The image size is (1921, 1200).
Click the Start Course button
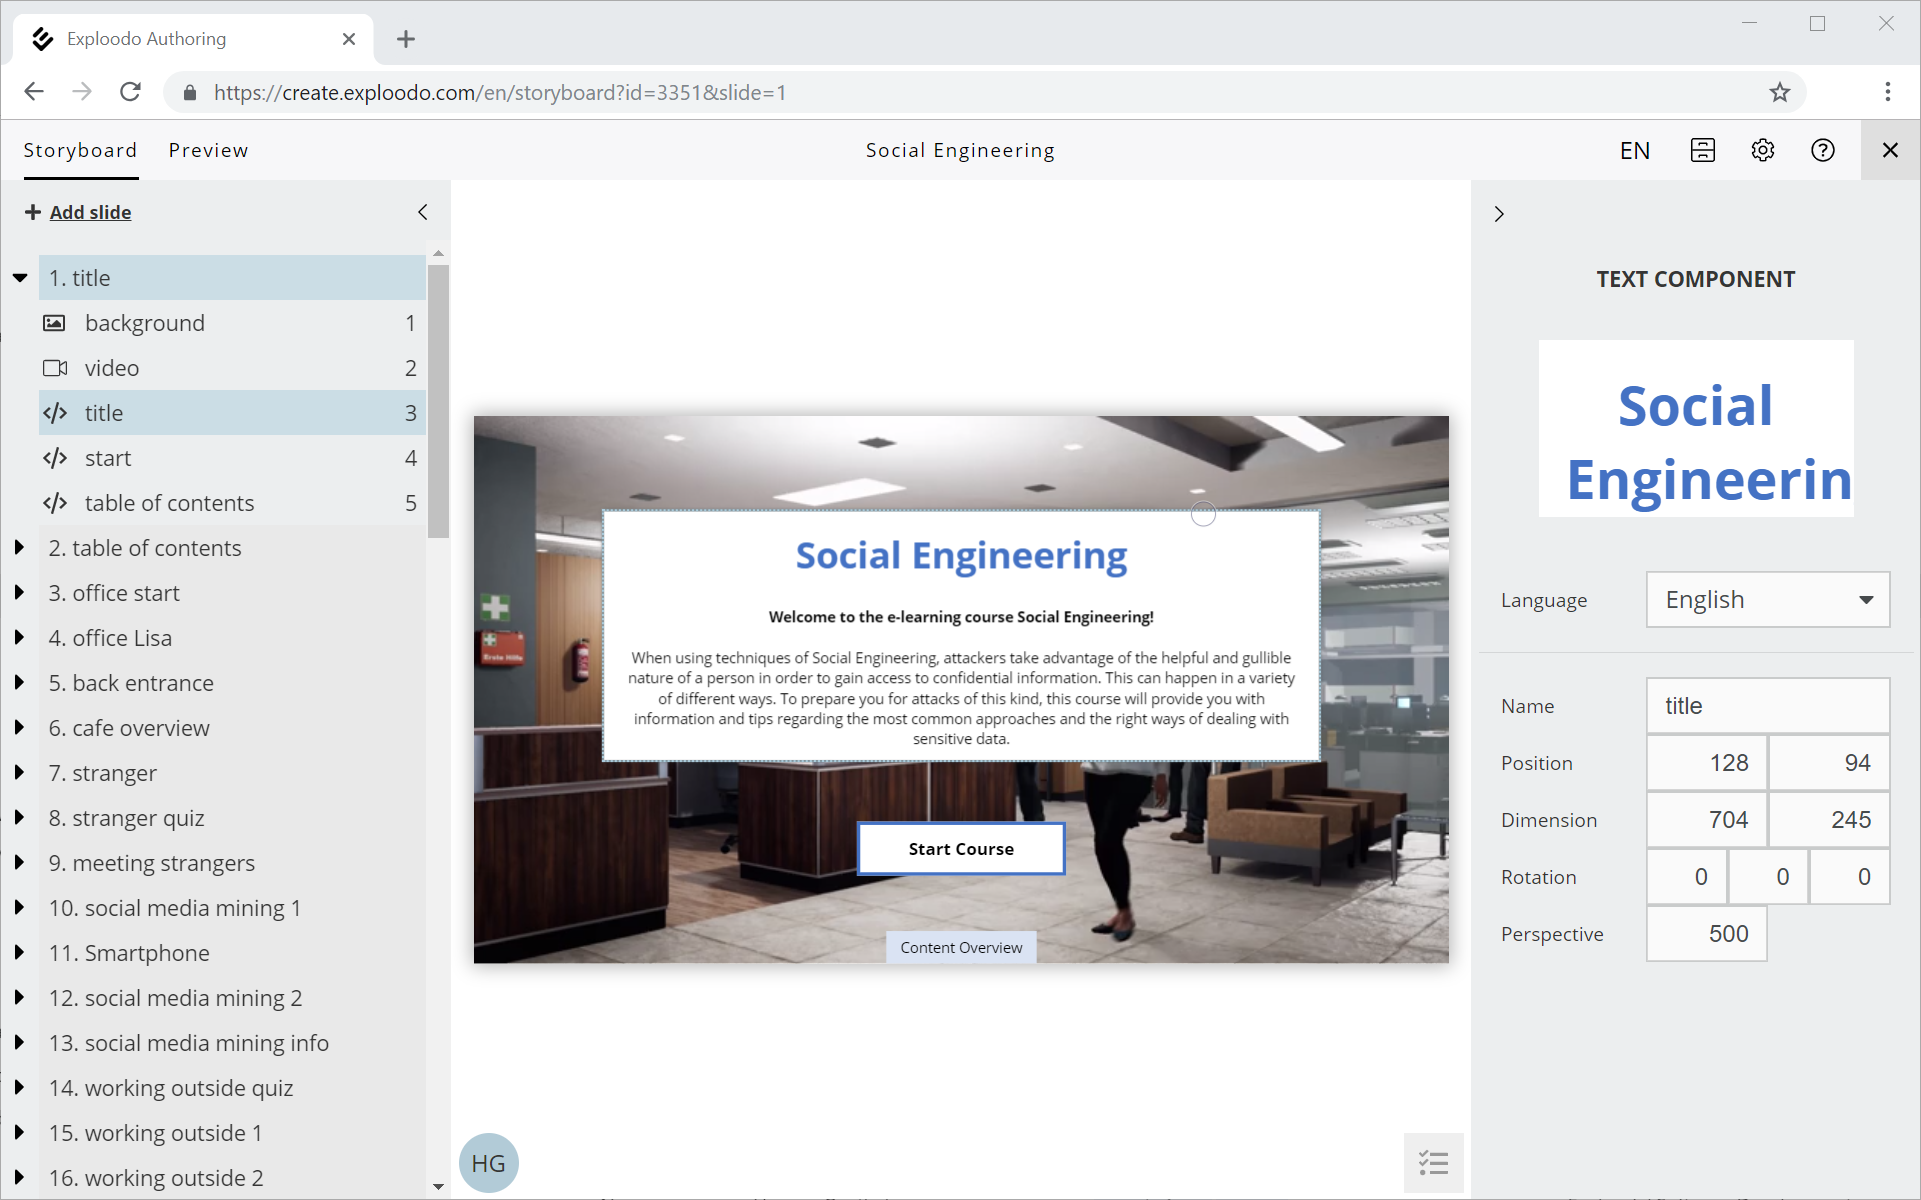click(960, 848)
